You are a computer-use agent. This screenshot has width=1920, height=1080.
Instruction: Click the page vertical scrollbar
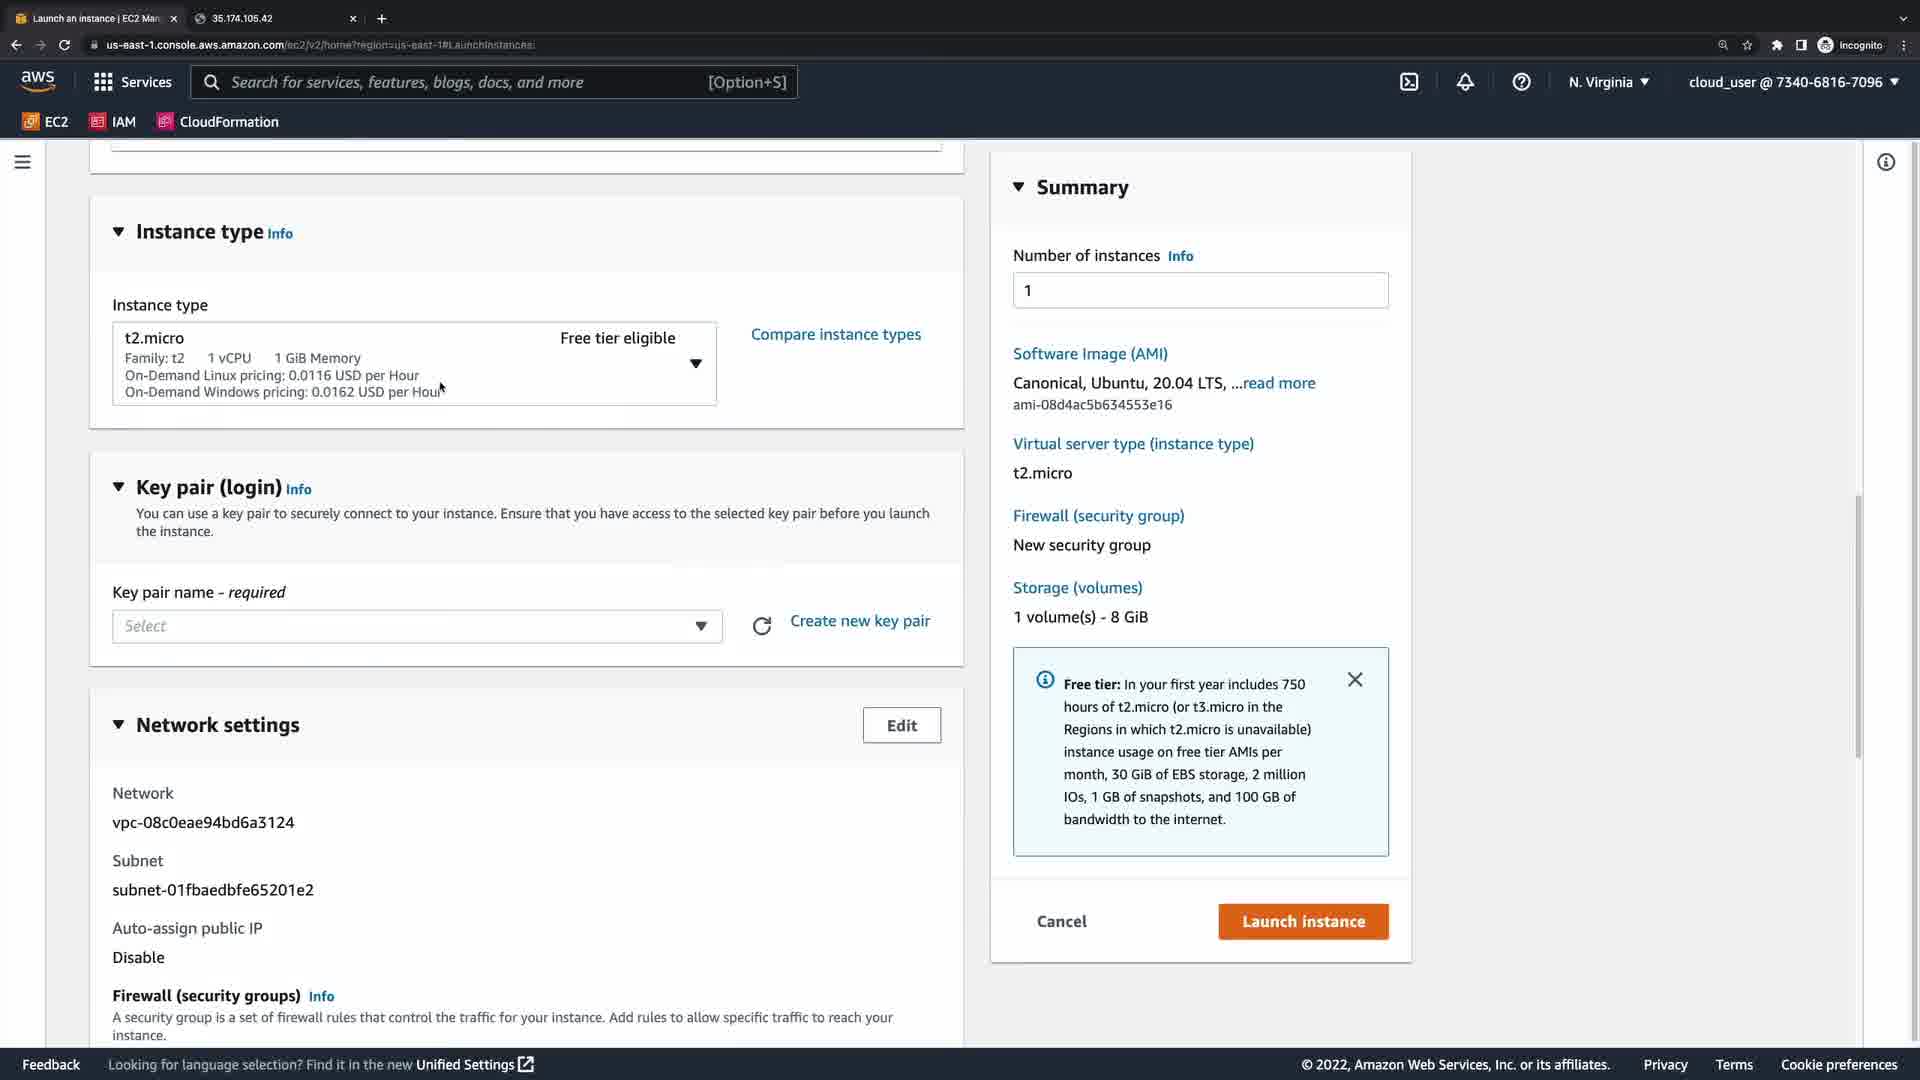pos(1858,625)
